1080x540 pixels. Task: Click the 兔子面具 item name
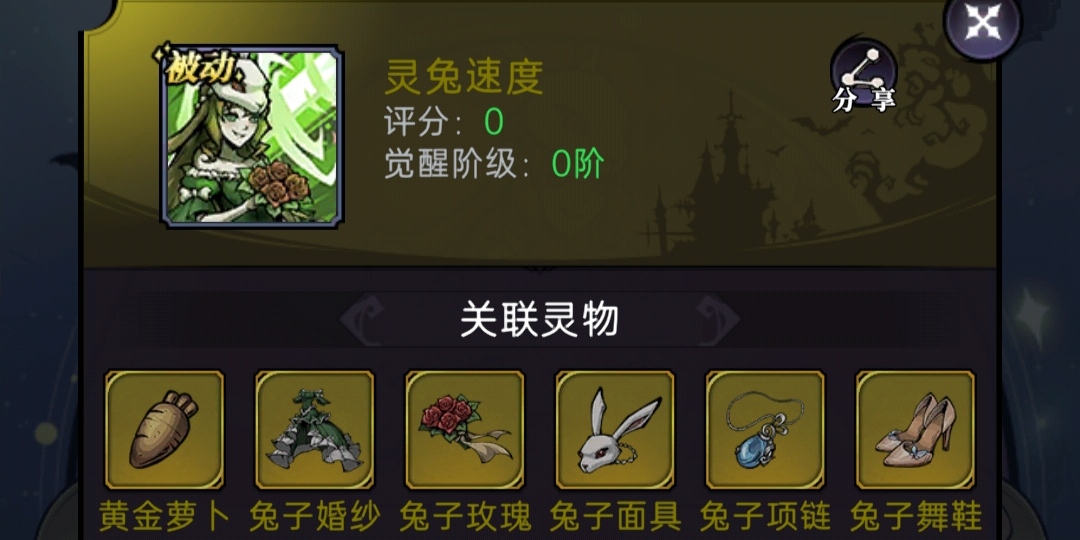click(615, 516)
